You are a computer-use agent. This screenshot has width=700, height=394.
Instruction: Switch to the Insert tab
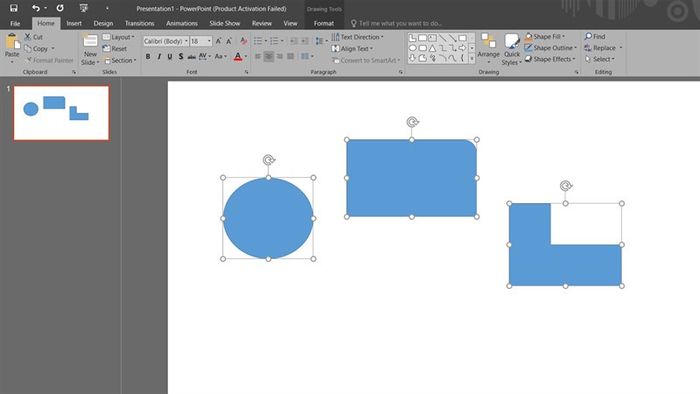(74, 23)
